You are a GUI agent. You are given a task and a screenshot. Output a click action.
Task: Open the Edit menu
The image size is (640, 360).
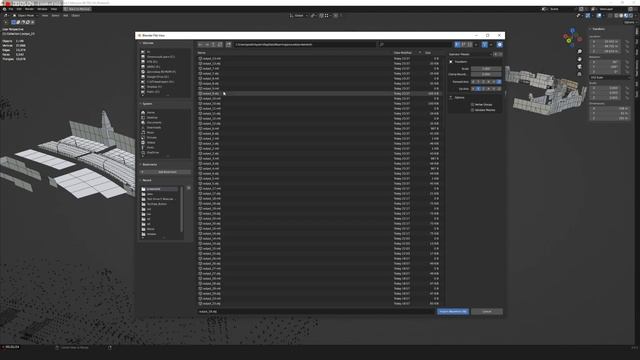(x=19, y=9)
